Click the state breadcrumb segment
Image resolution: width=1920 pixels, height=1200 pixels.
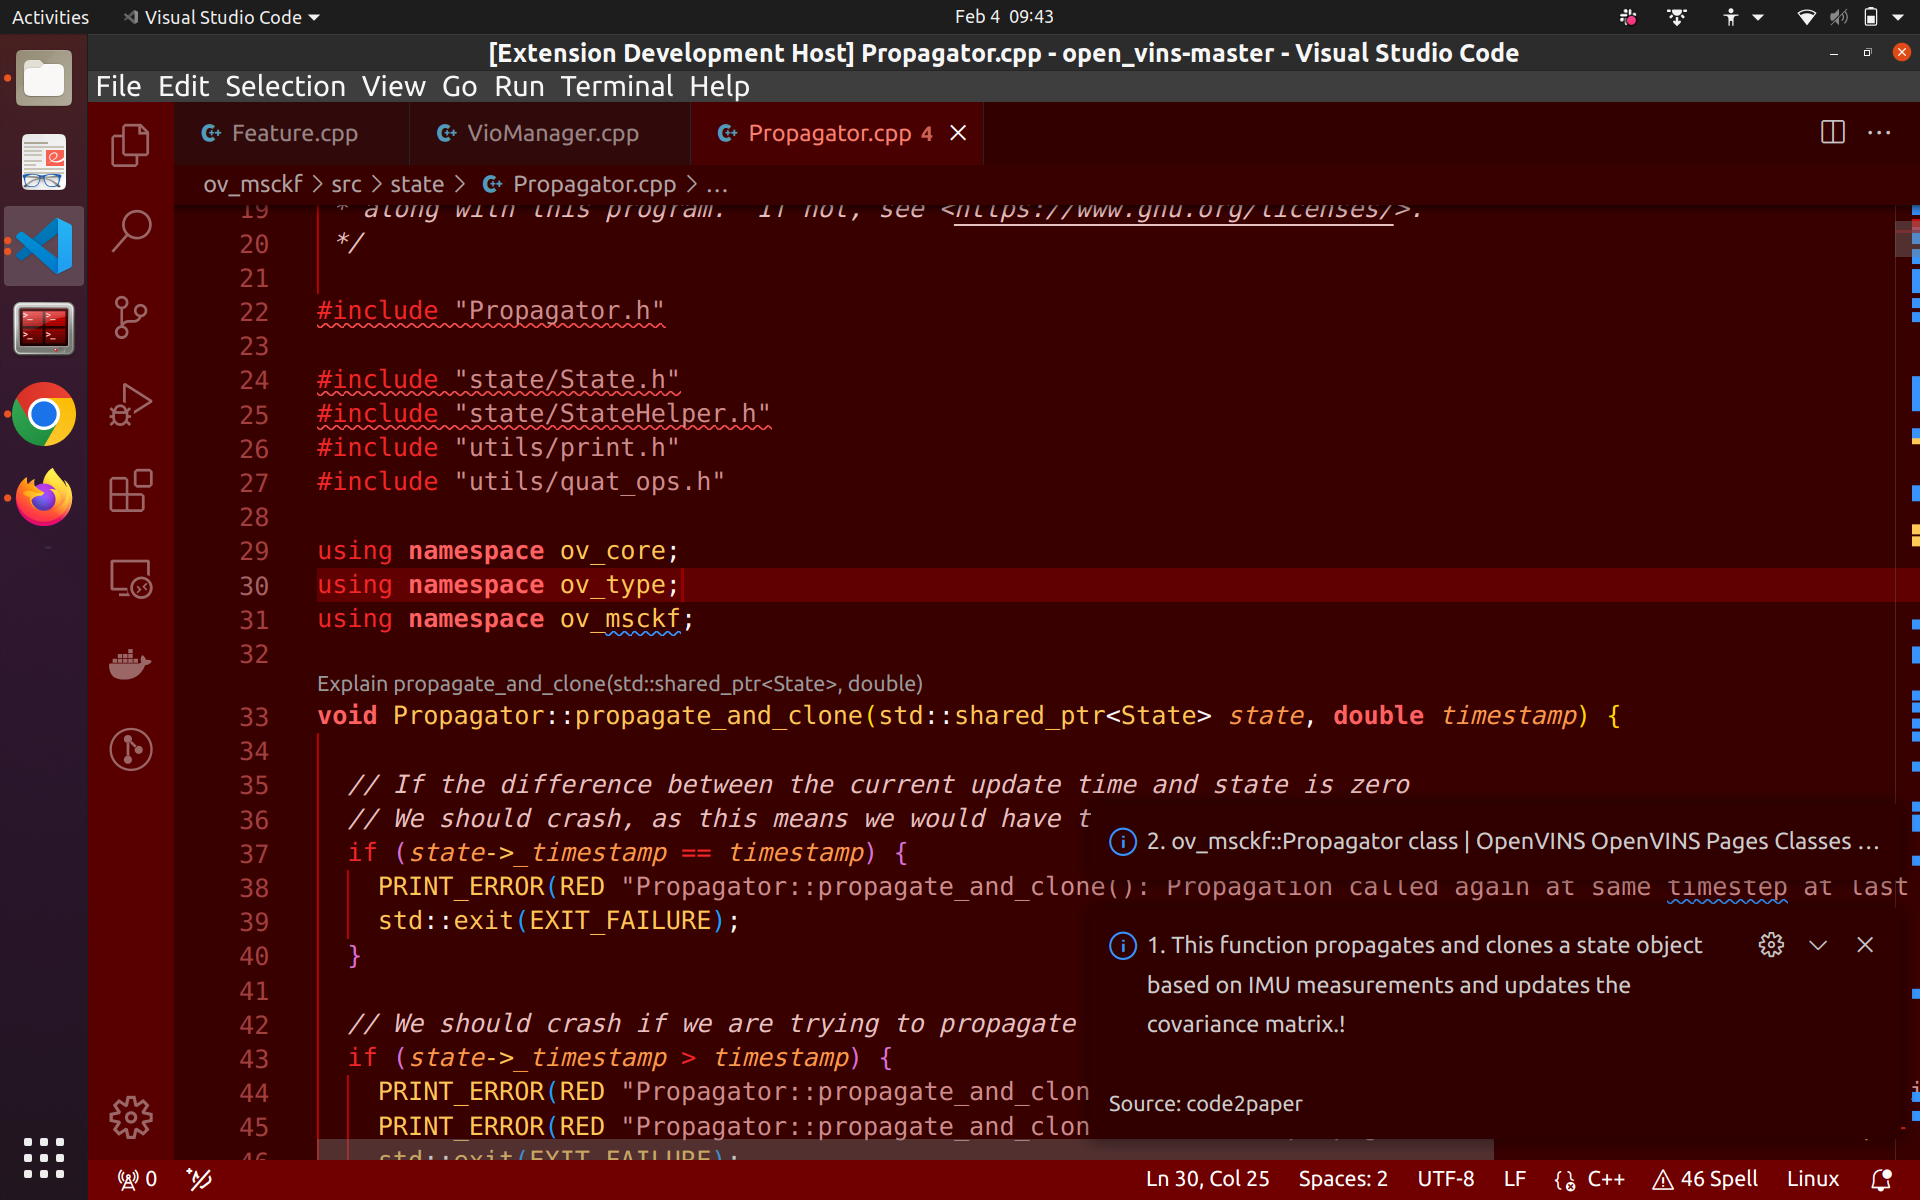[x=416, y=184]
